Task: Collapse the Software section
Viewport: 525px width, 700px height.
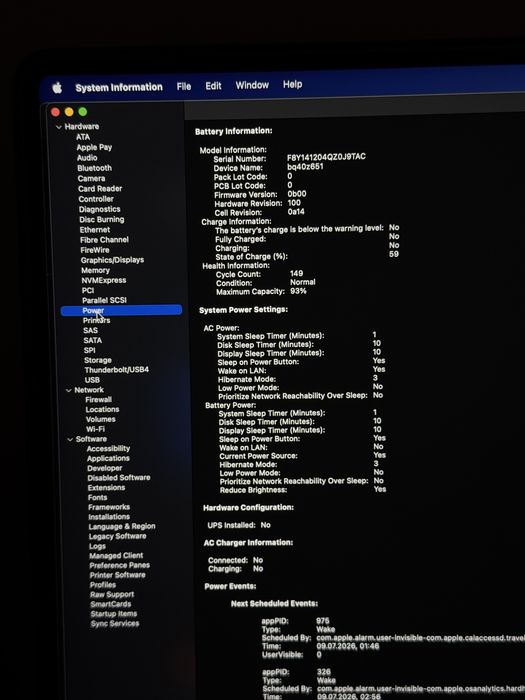Action: coord(70,440)
